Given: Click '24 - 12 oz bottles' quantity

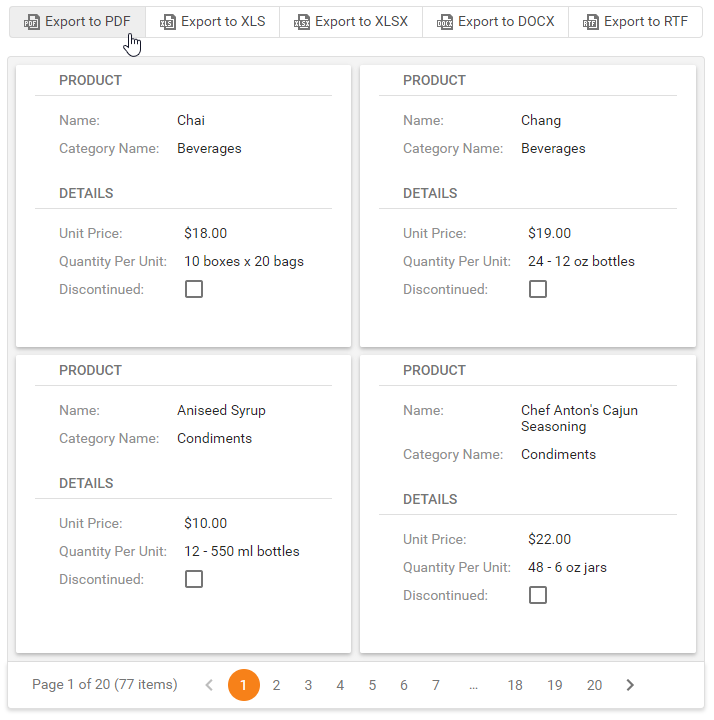Looking at the screenshot, I should tap(581, 261).
